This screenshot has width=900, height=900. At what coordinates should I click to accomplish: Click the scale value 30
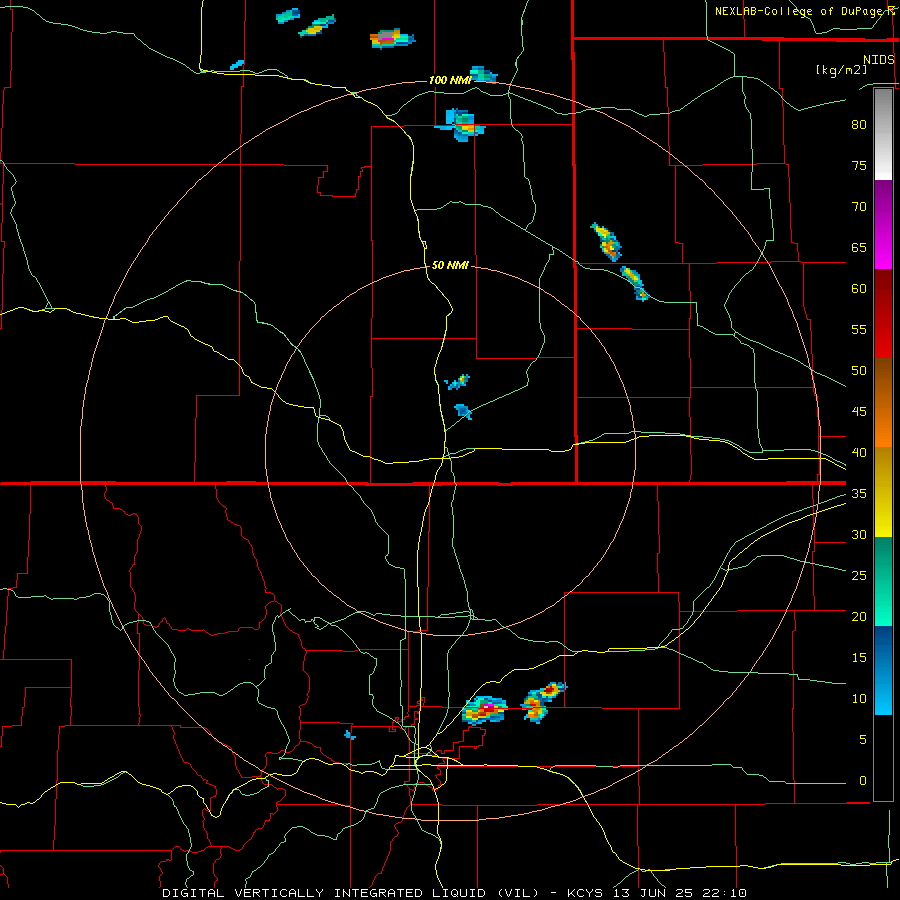859,534
